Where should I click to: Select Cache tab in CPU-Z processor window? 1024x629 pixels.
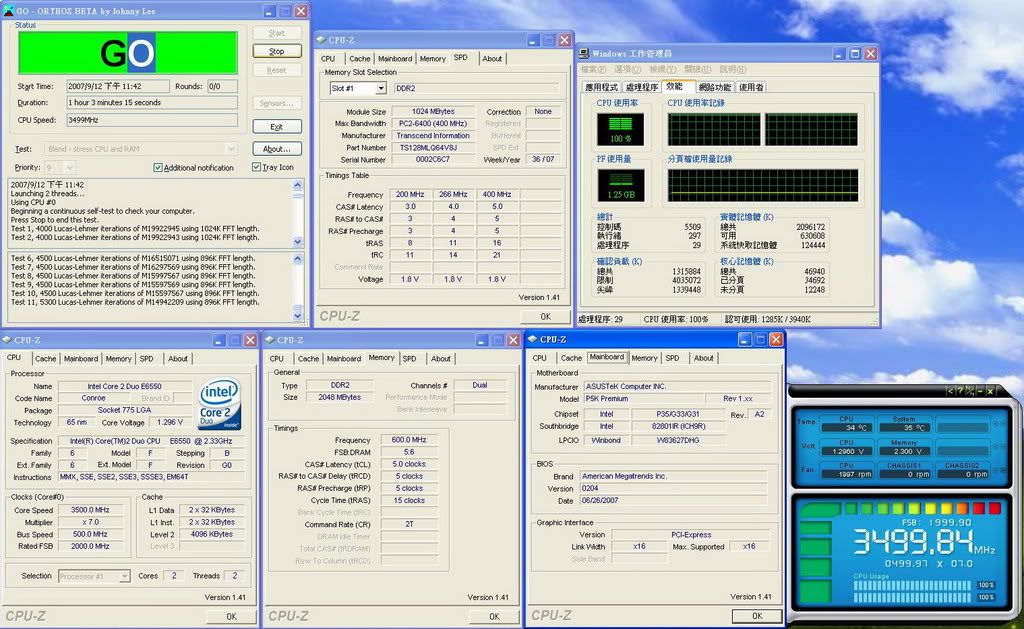tap(46, 359)
